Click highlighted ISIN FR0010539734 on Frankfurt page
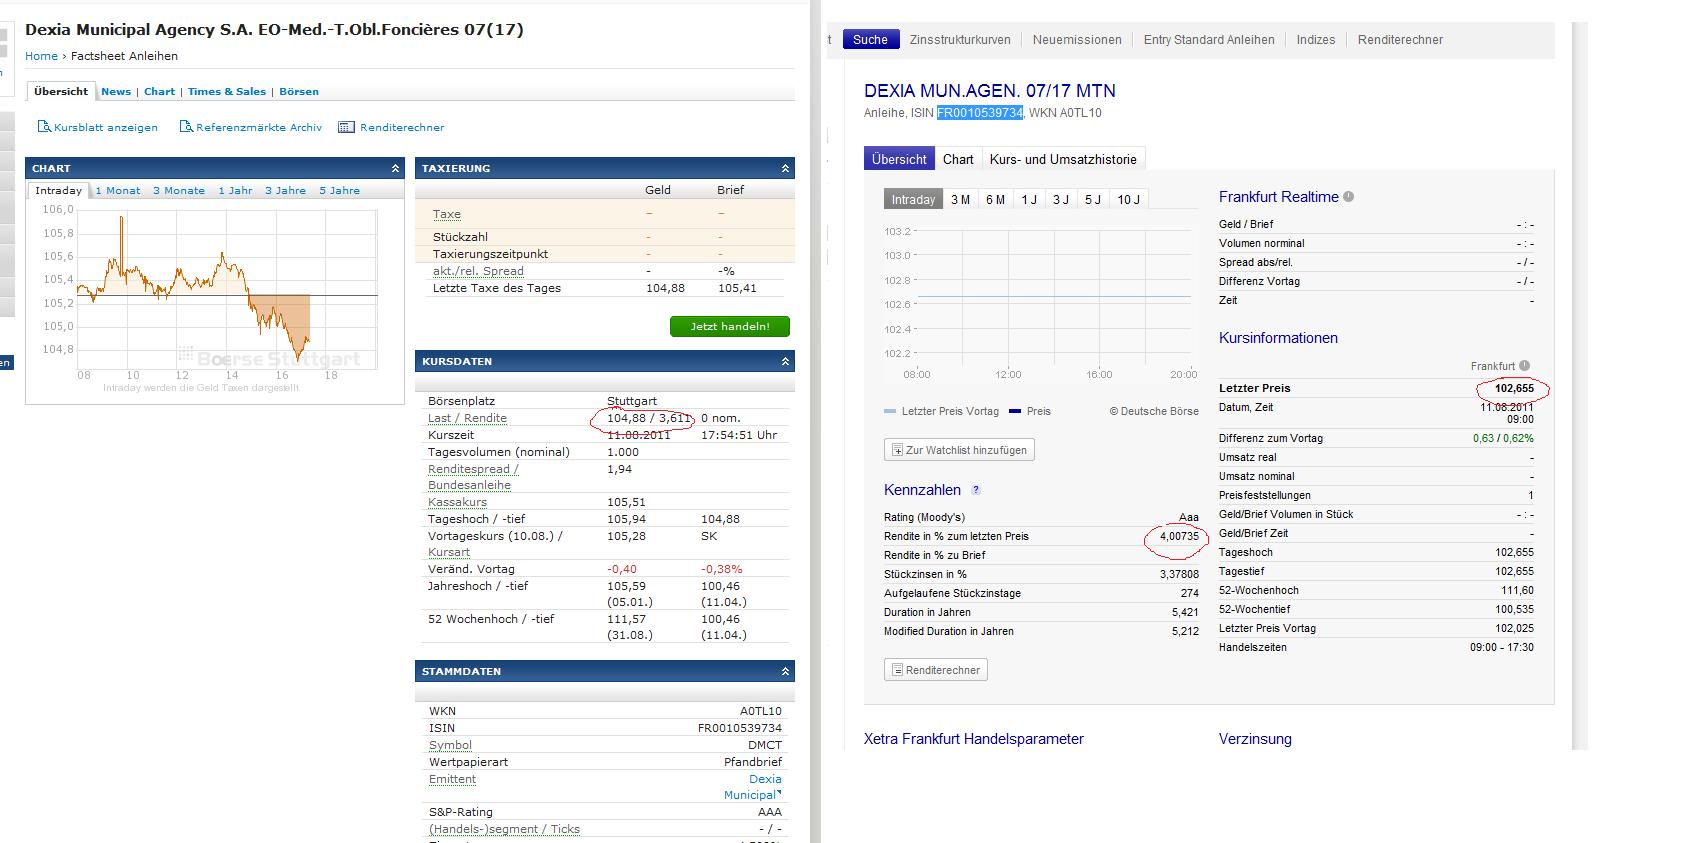 click(x=980, y=113)
